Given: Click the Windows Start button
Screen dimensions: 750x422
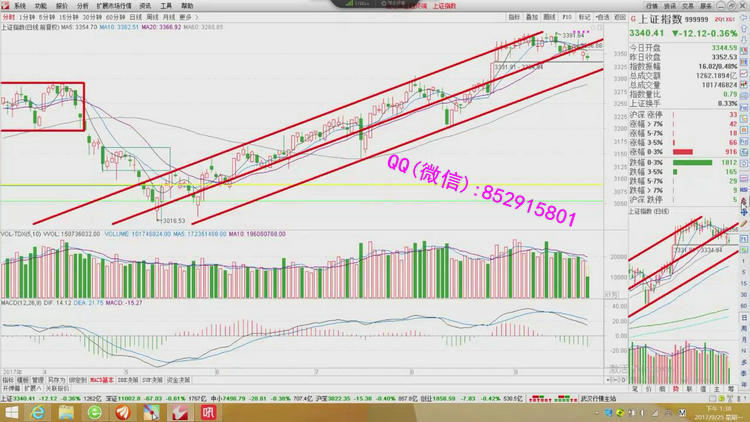Looking at the screenshot, I should (x=10, y=410).
